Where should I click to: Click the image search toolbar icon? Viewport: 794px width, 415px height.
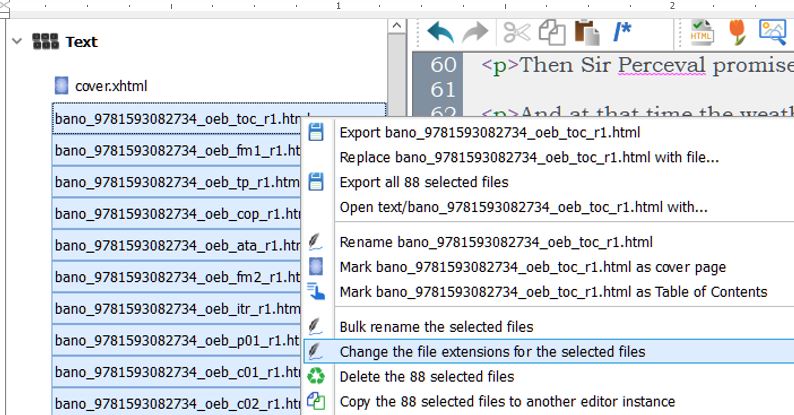pos(773,33)
